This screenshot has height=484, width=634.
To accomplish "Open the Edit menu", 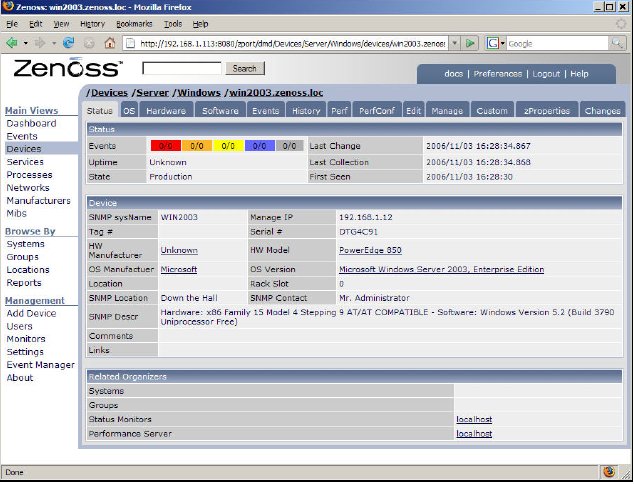I will coord(36,24).
